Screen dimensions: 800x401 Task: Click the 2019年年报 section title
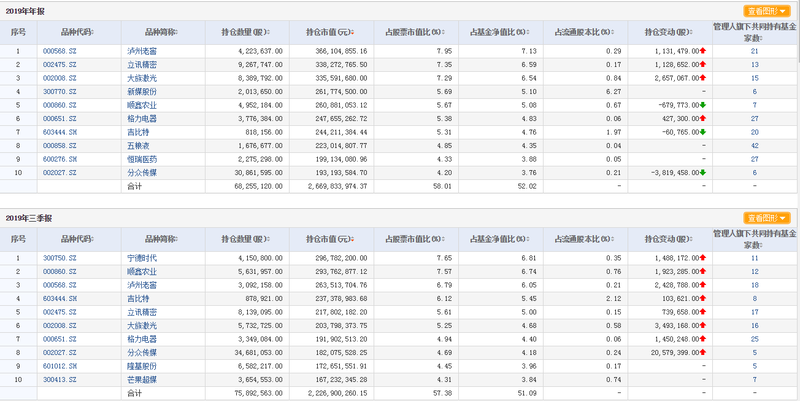coord(25,11)
